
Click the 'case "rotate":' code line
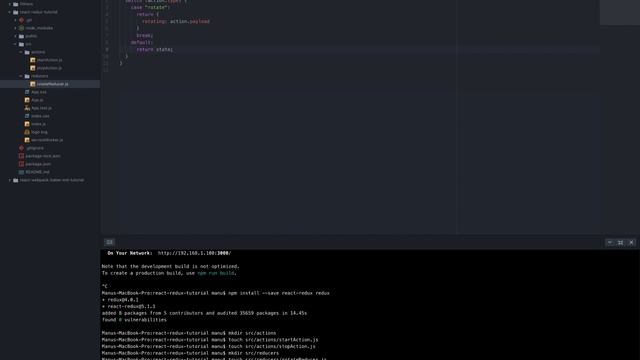(149, 7)
